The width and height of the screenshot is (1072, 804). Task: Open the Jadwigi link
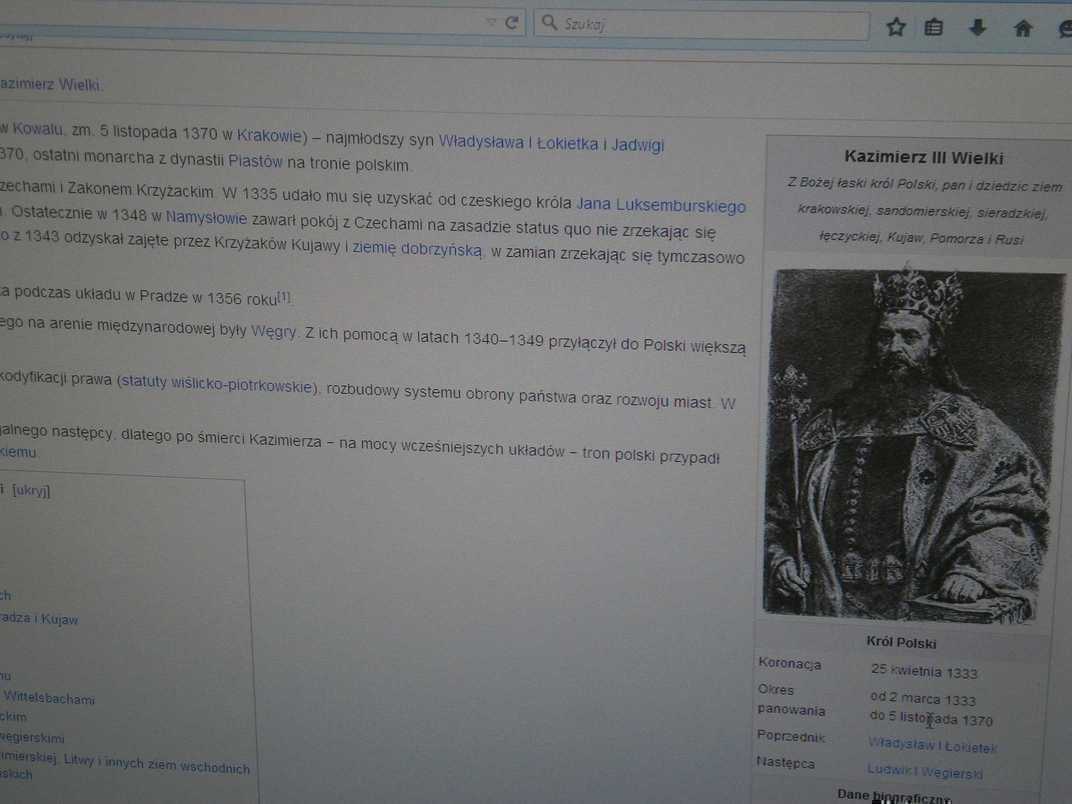pyautogui.click(x=637, y=145)
